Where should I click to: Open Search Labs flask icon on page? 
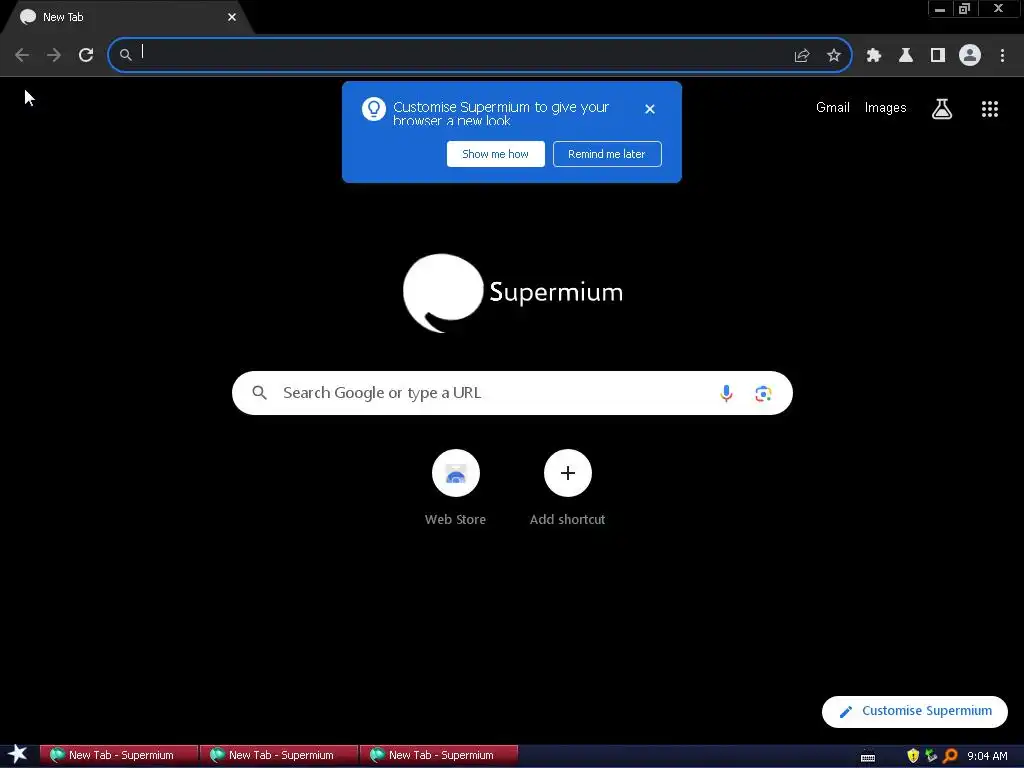(x=942, y=109)
